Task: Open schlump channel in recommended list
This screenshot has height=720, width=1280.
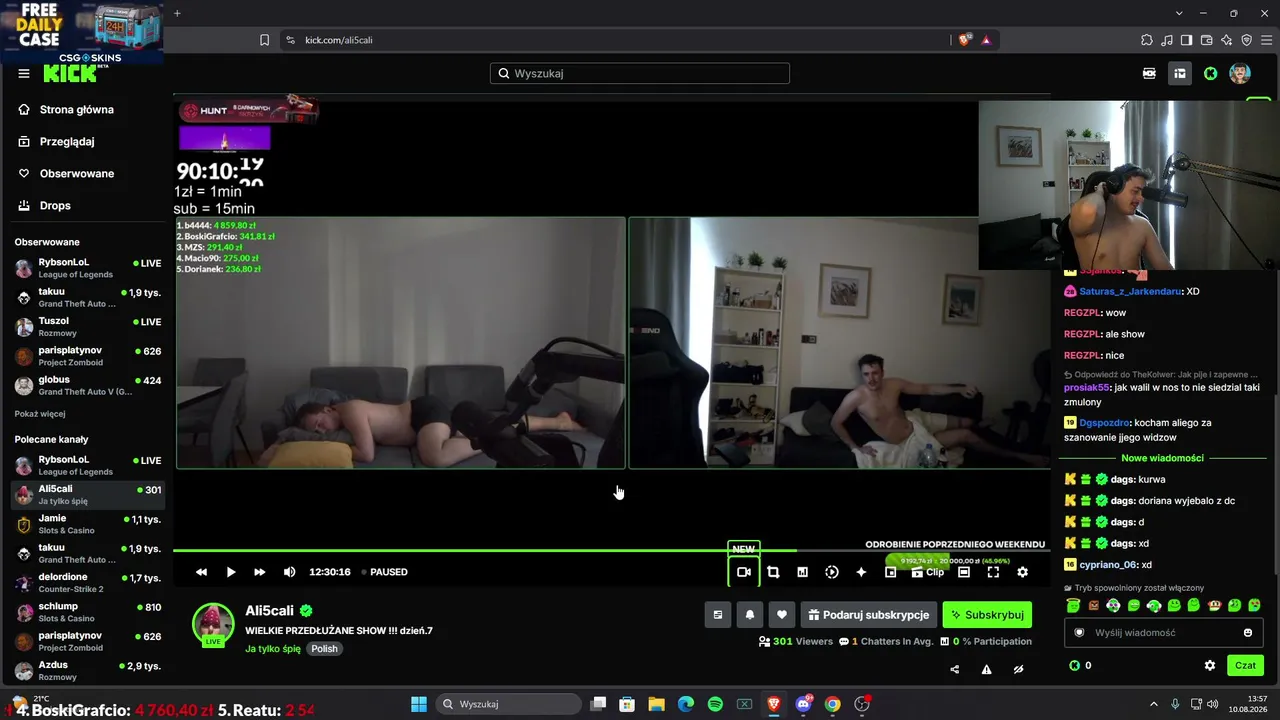Action: 87,612
